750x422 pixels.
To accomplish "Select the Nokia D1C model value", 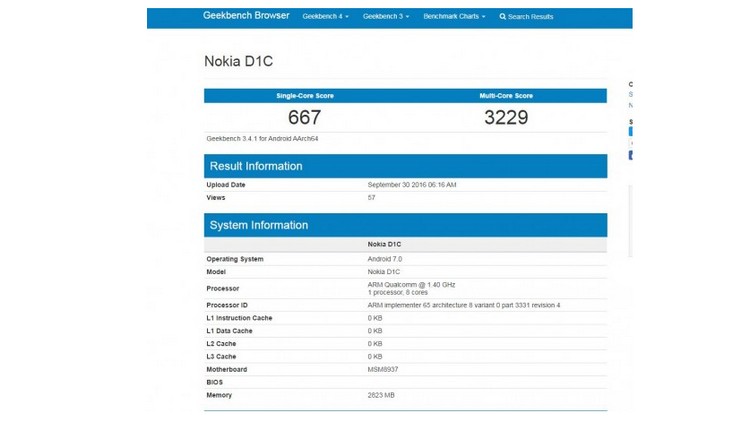I will tap(384, 272).
